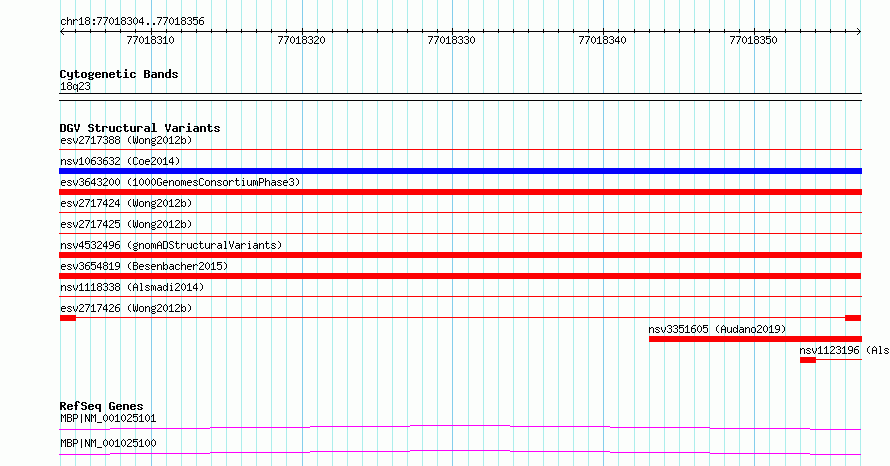Click the chr18:77018304..77018356 region label
This screenshot has width=890, height=466.
click(132, 22)
